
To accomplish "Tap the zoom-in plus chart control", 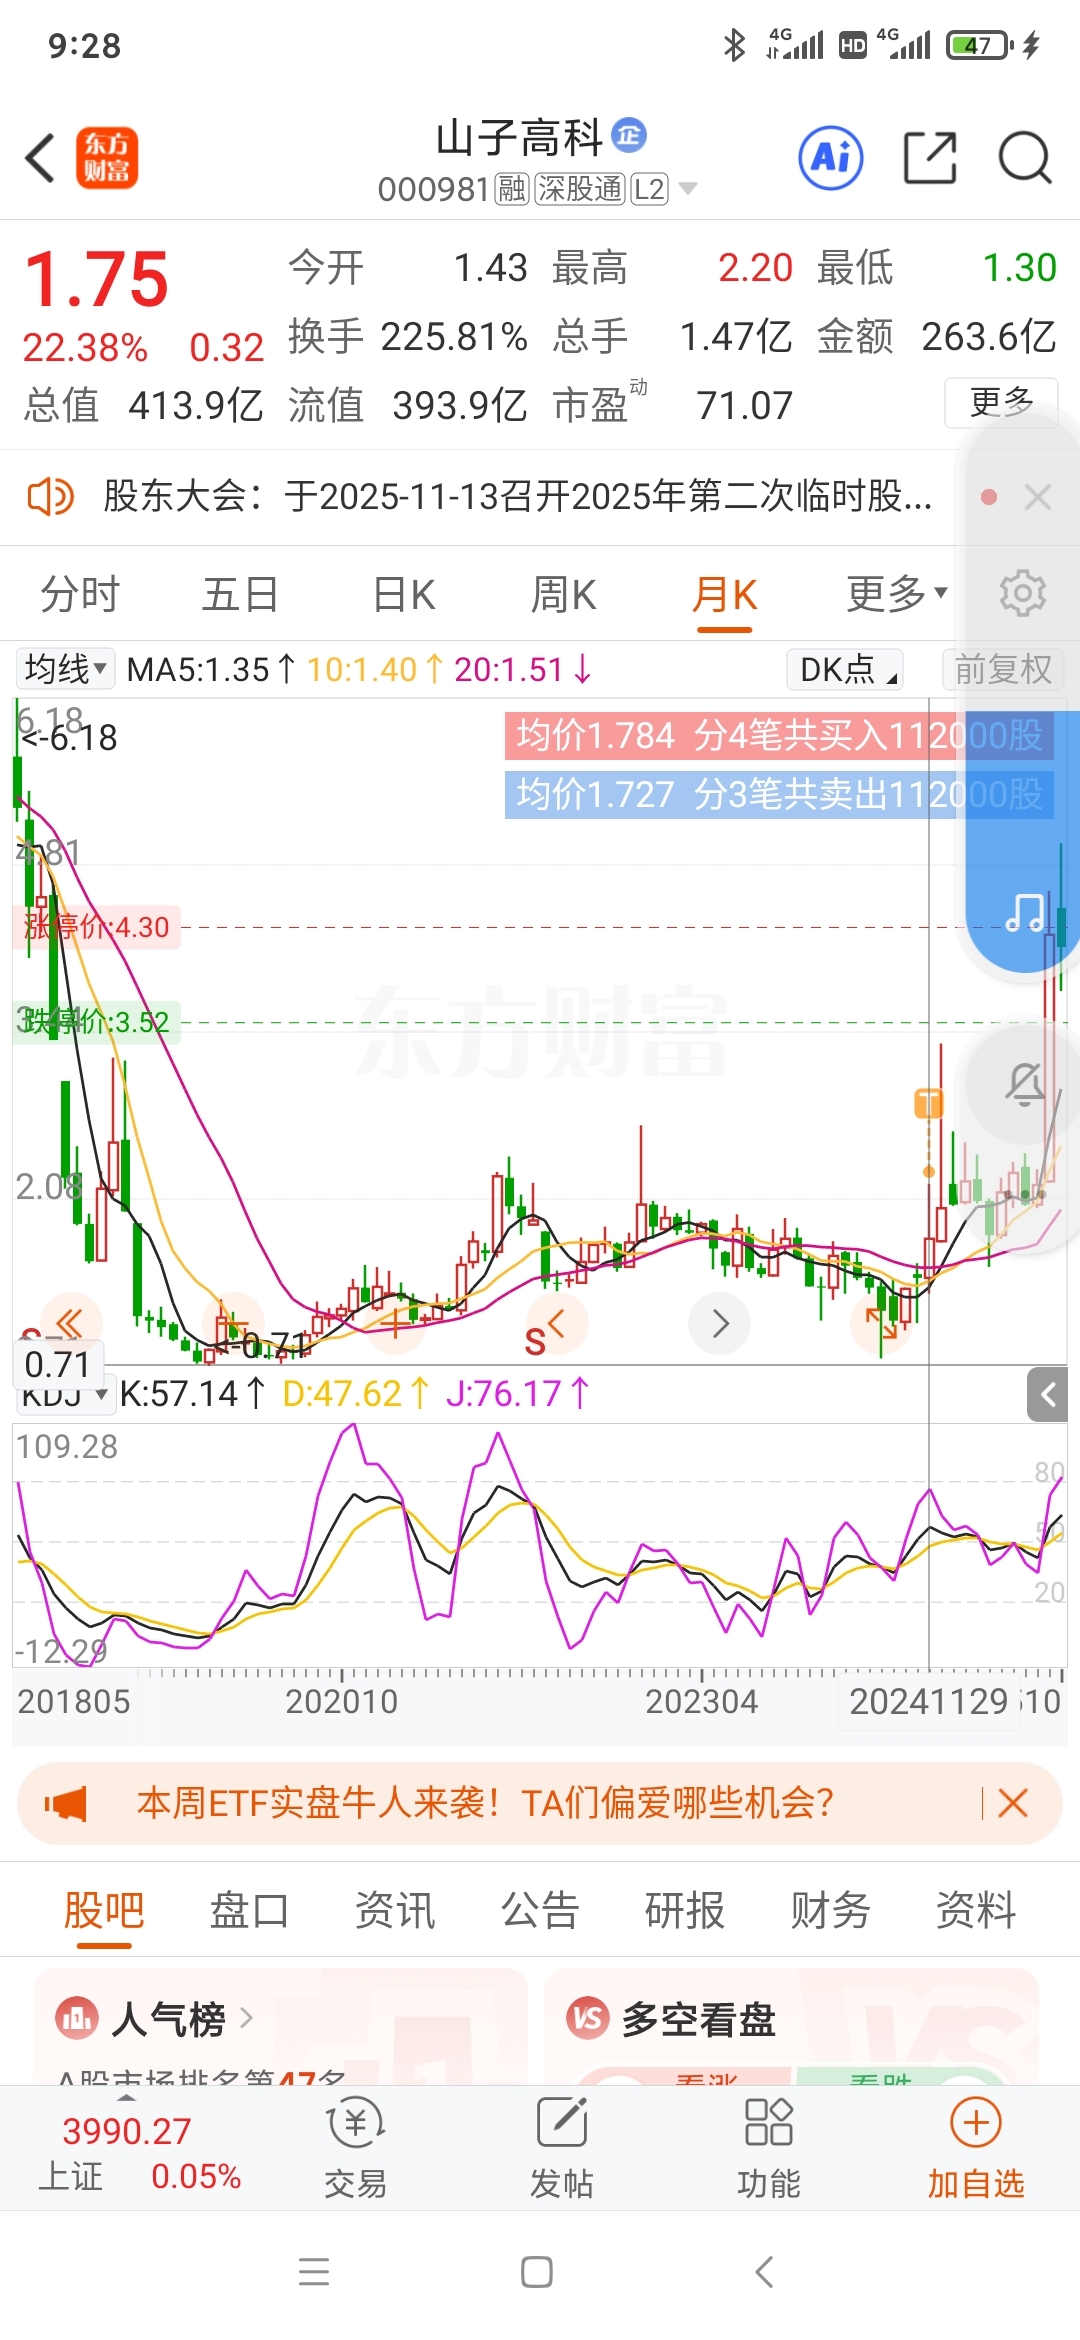I will click(x=396, y=1323).
